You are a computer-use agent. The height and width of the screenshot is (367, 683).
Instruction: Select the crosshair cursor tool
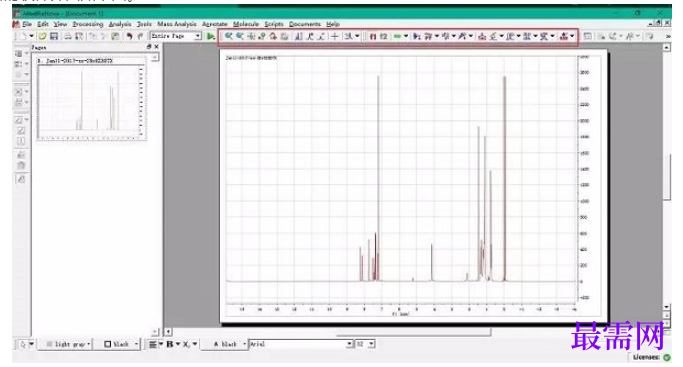point(335,36)
